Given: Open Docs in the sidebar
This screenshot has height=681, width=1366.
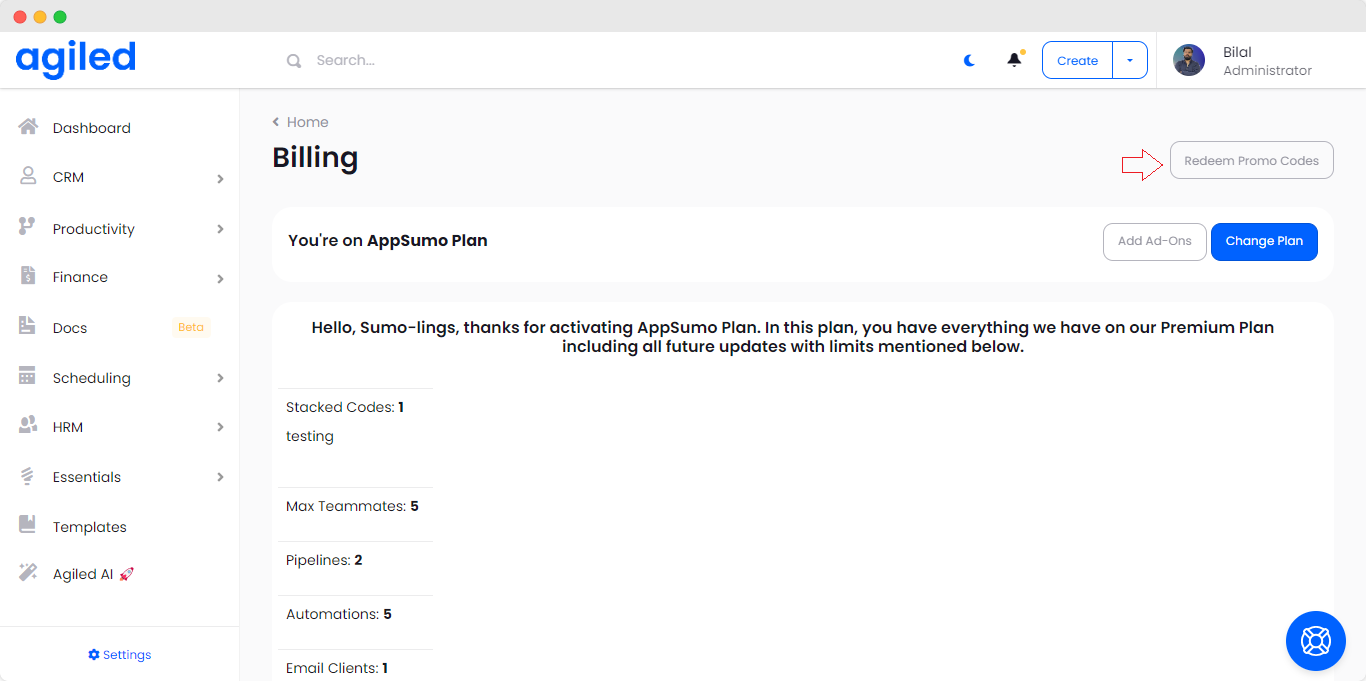Looking at the screenshot, I should (x=70, y=328).
